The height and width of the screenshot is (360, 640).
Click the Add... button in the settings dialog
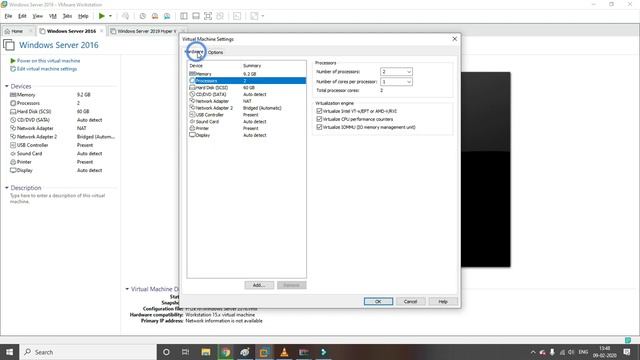point(259,285)
